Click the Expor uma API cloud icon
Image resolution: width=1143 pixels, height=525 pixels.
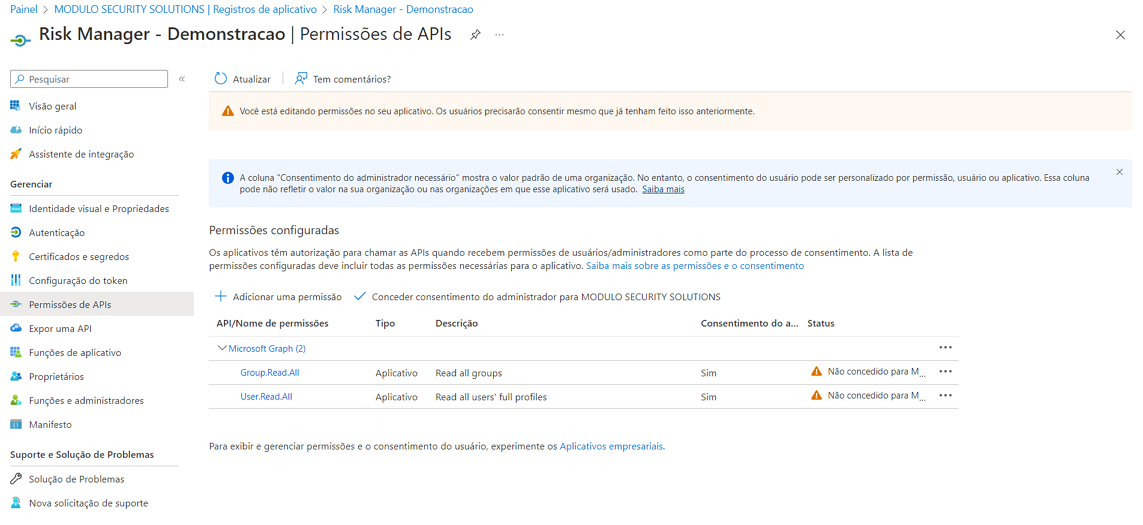click(16, 328)
